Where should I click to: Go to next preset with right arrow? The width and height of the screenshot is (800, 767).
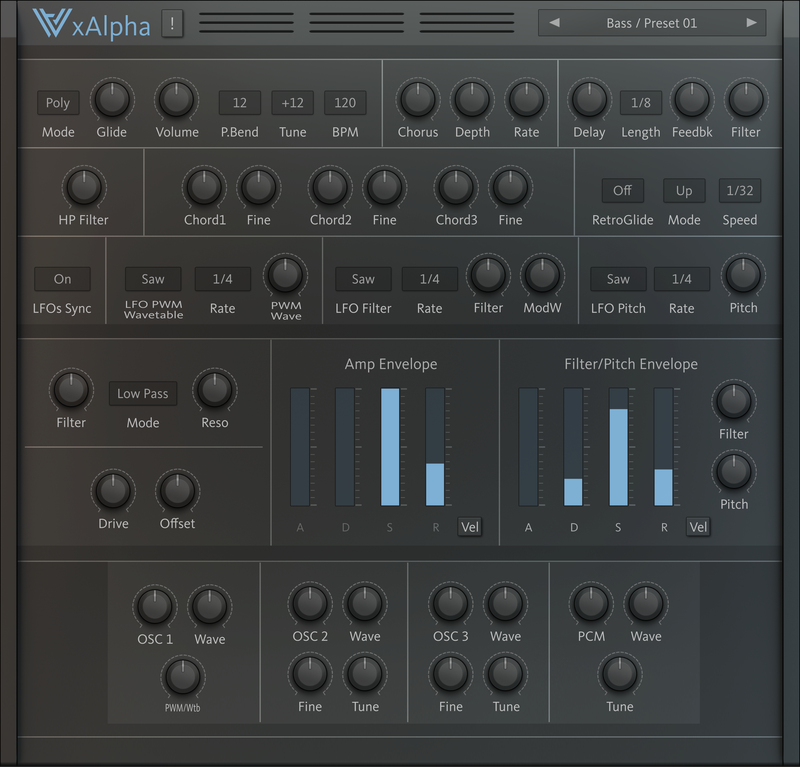coord(751,23)
